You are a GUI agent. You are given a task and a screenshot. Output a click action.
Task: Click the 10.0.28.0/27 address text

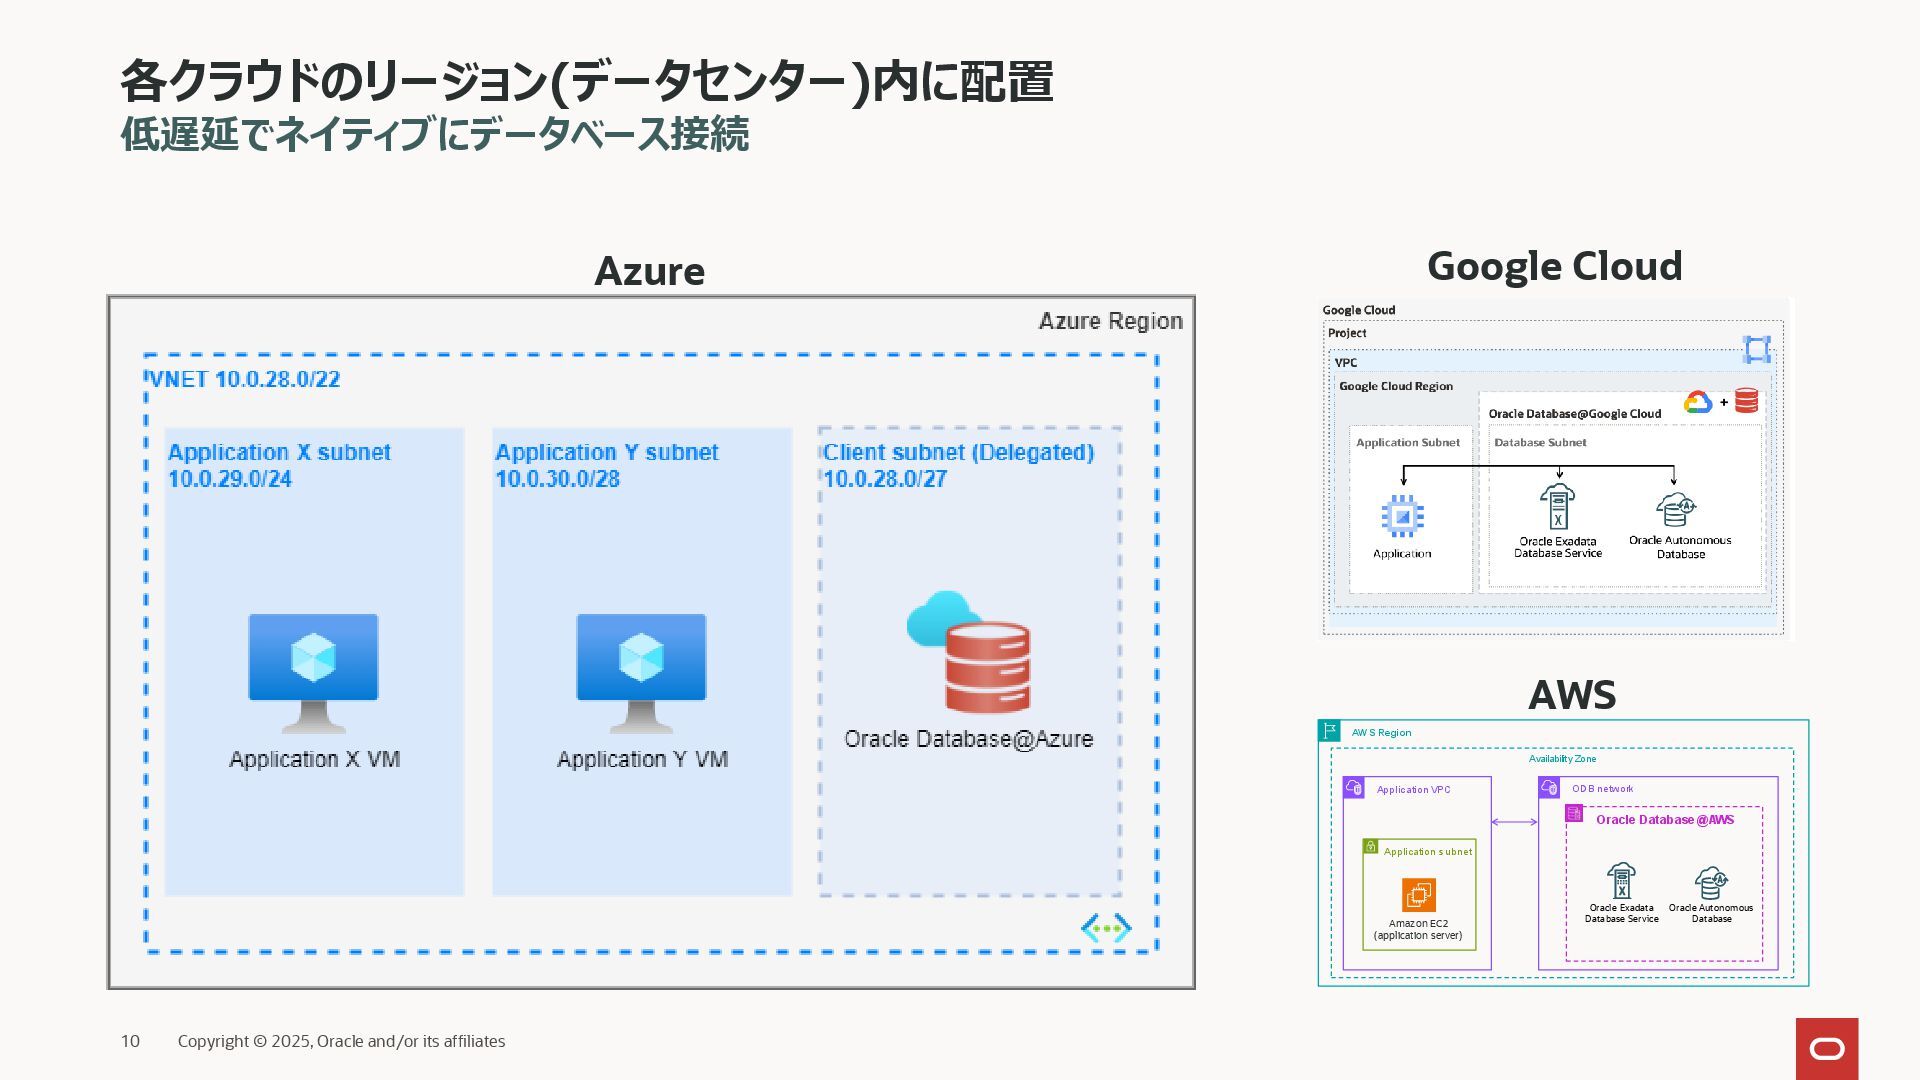(x=885, y=479)
